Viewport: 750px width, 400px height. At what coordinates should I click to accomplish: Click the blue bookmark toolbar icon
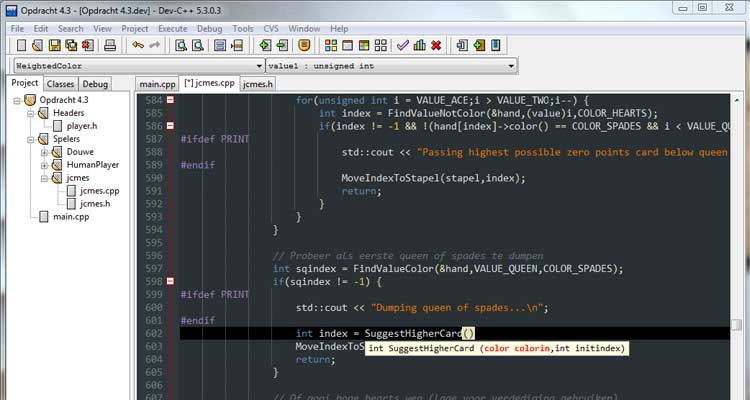[496, 45]
